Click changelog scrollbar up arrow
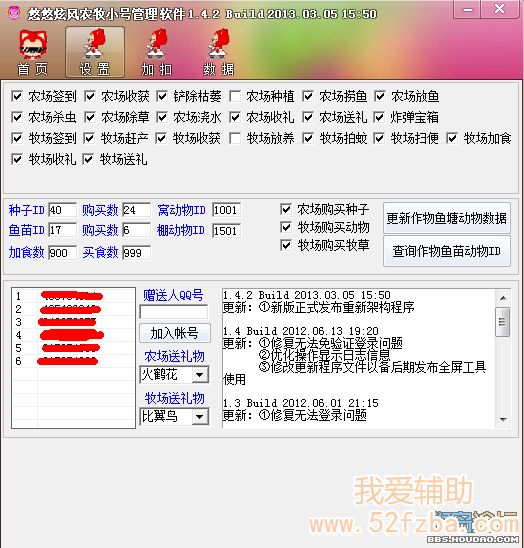The width and height of the screenshot is (524, 548). click(503, 298)
